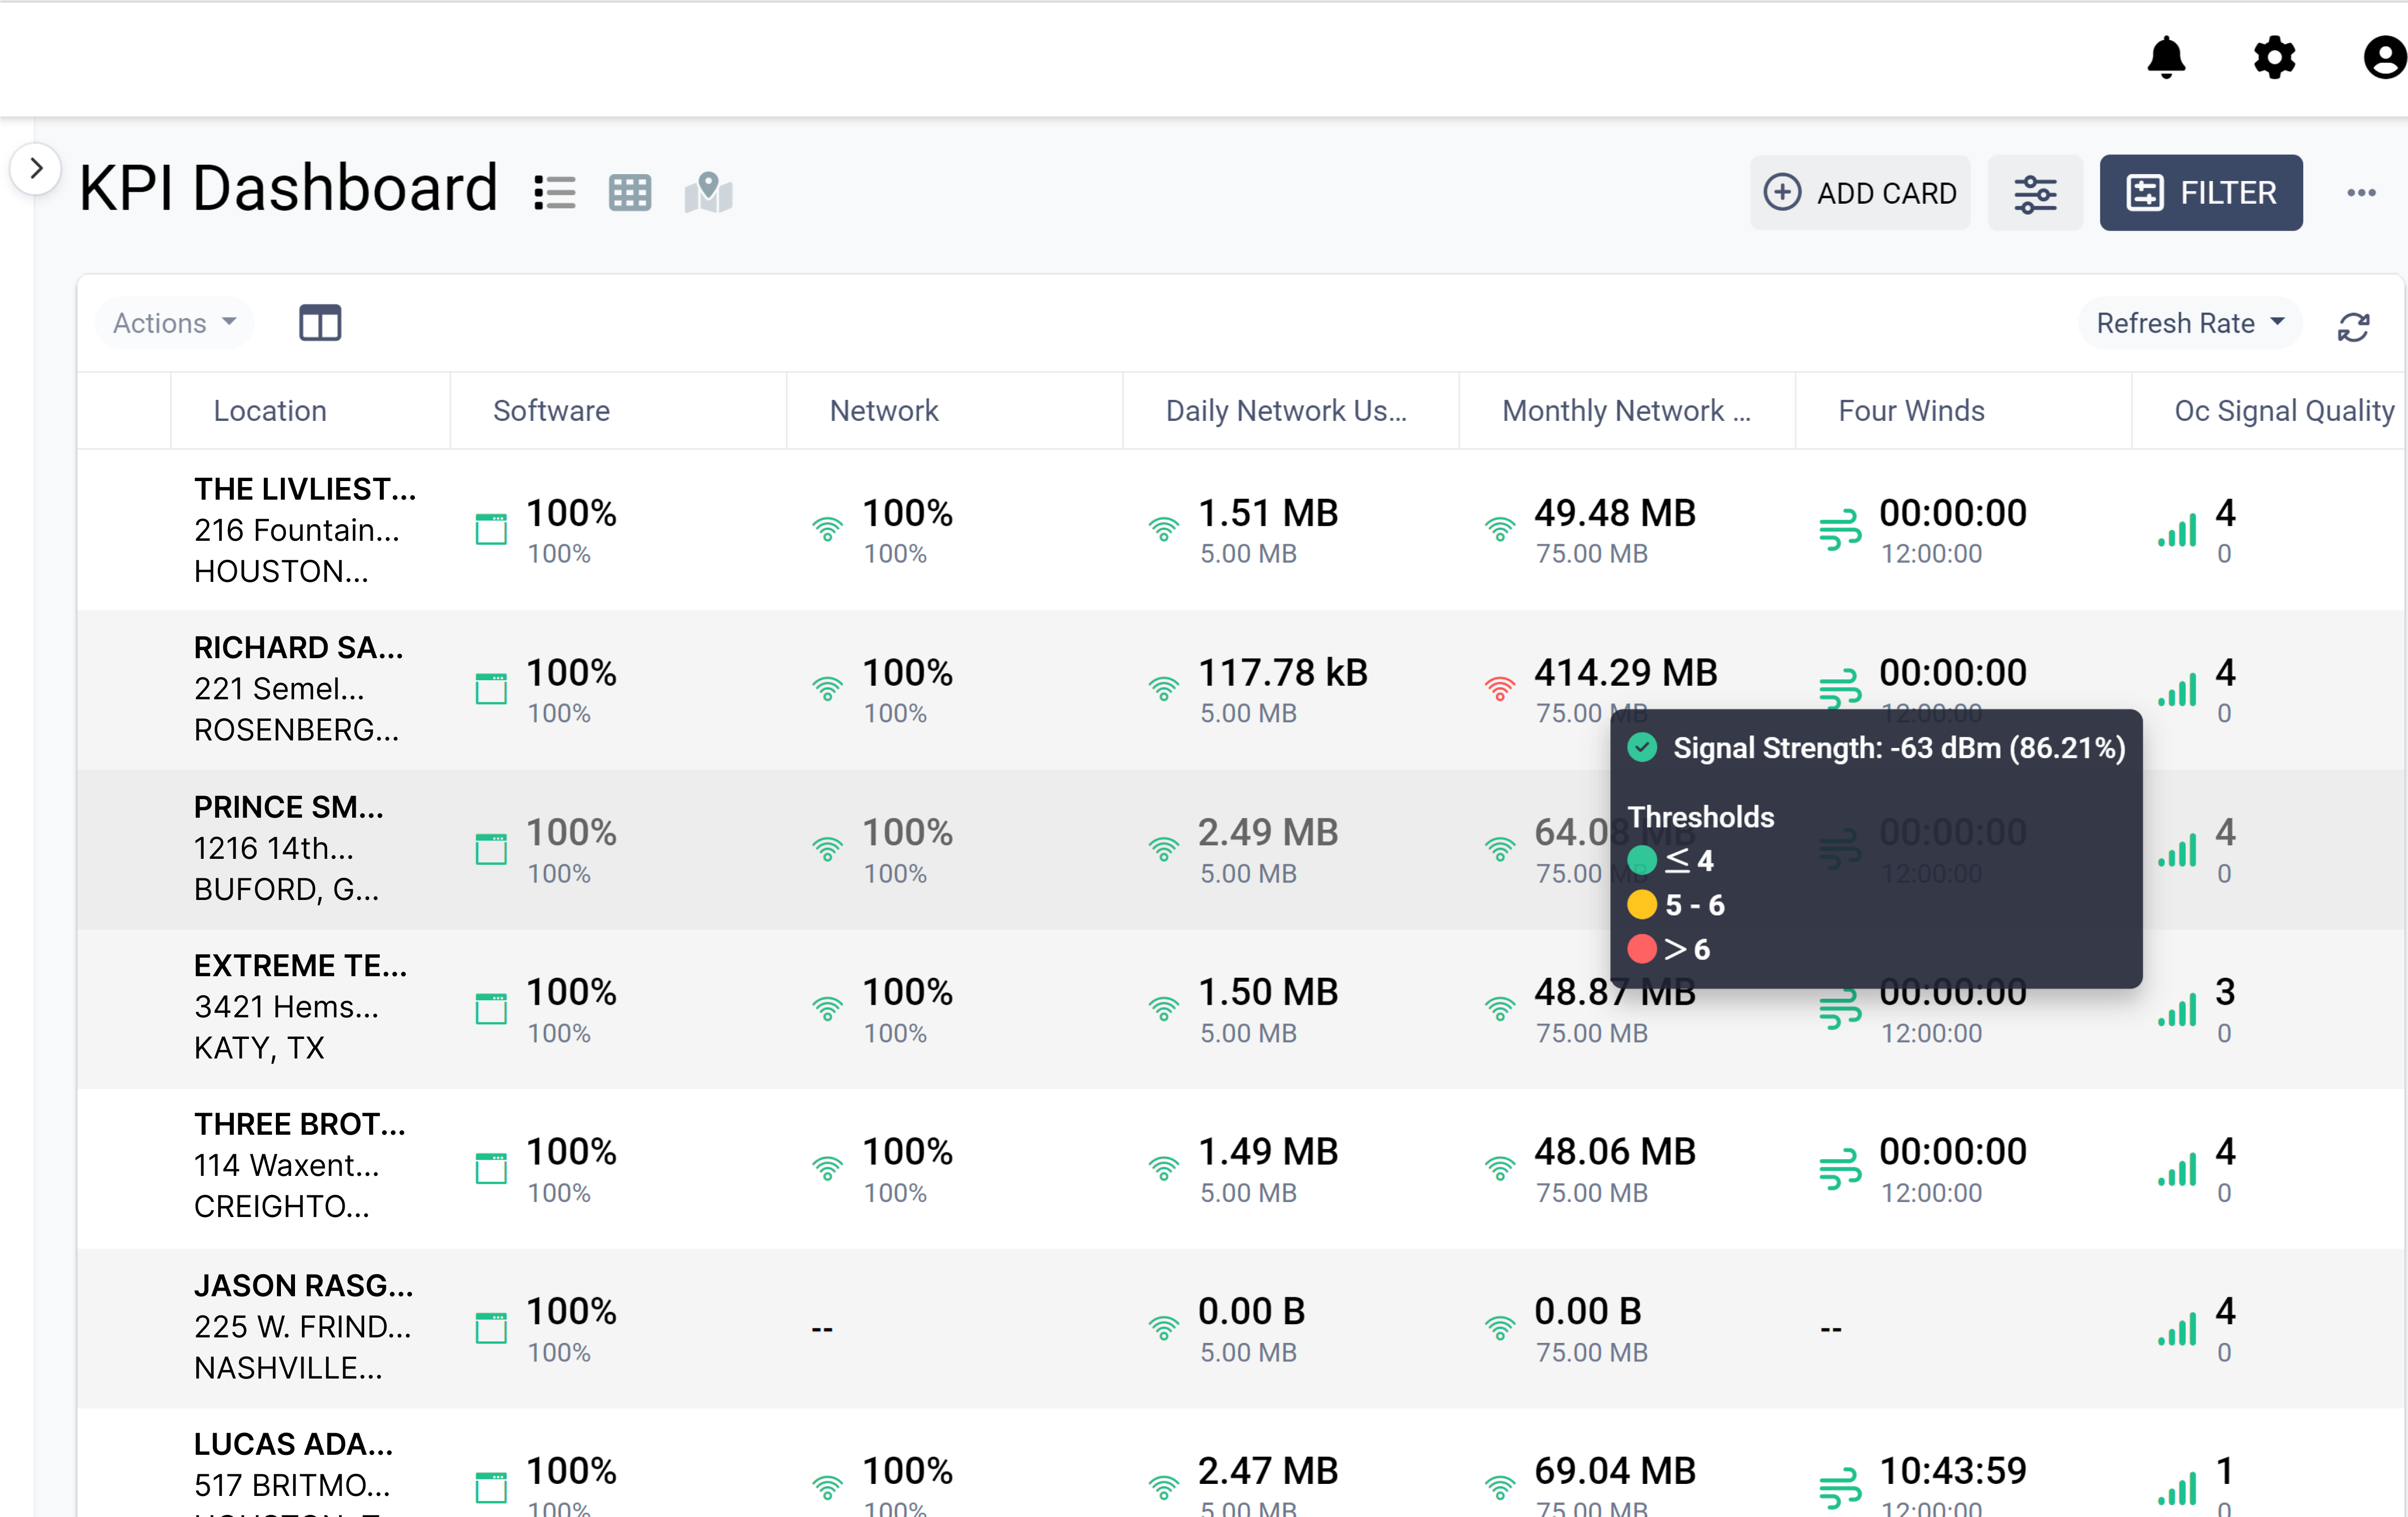Click the FILTER button
Image resolution: width=2408 pixels, height=1517 pixels.
(x=2202, y=192)
